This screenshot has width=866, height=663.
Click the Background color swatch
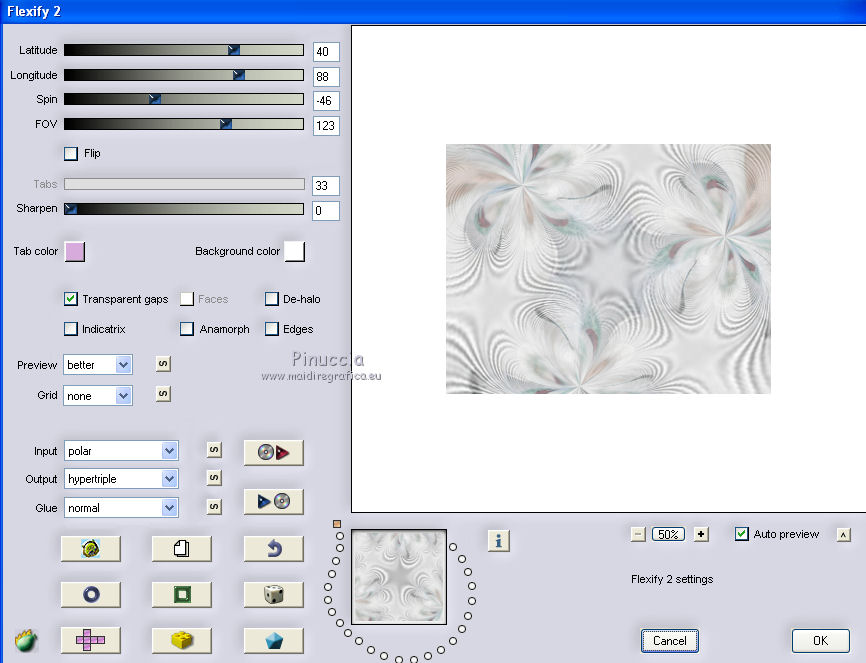pyautogui.click(x=294, y=251)
